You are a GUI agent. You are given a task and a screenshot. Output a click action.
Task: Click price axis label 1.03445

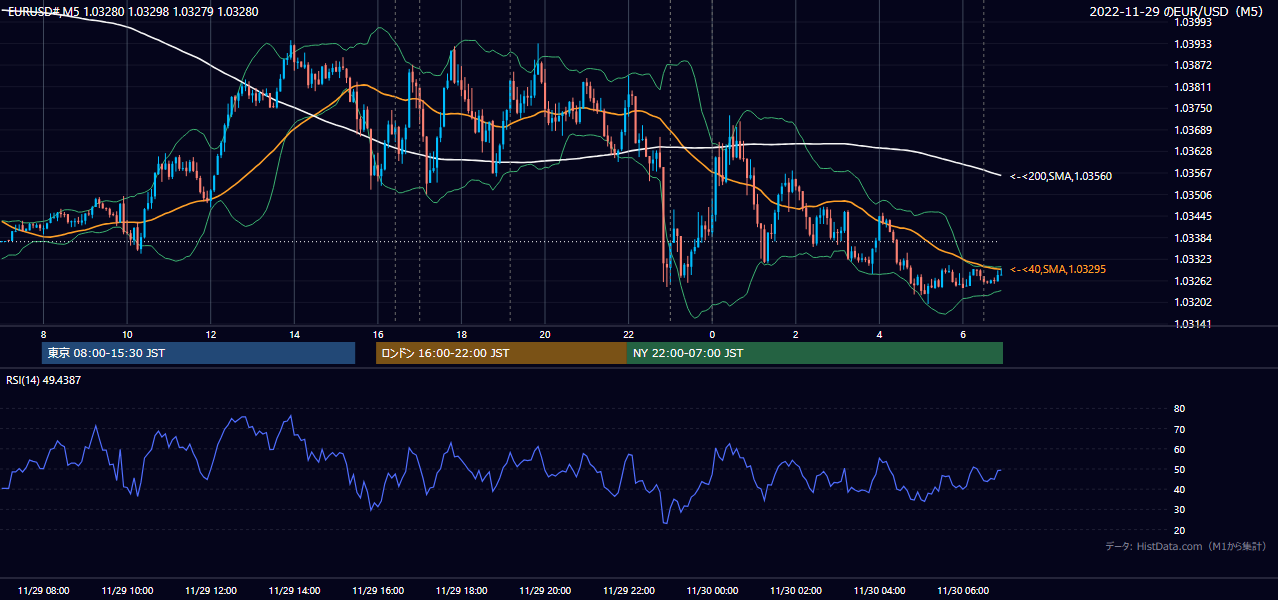[1193, 216]
